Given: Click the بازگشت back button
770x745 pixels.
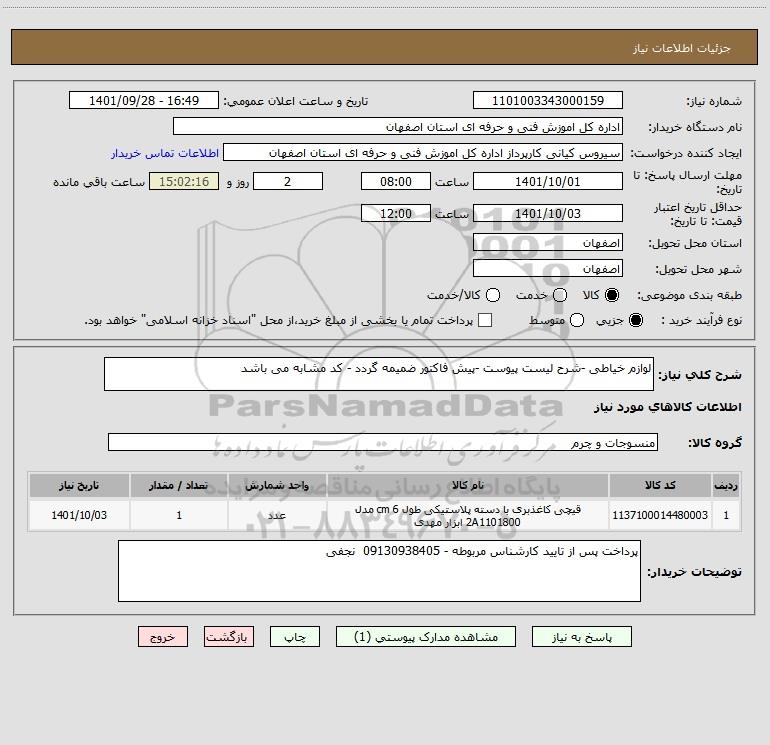Looking at the screenshot, I should point(229,637).
